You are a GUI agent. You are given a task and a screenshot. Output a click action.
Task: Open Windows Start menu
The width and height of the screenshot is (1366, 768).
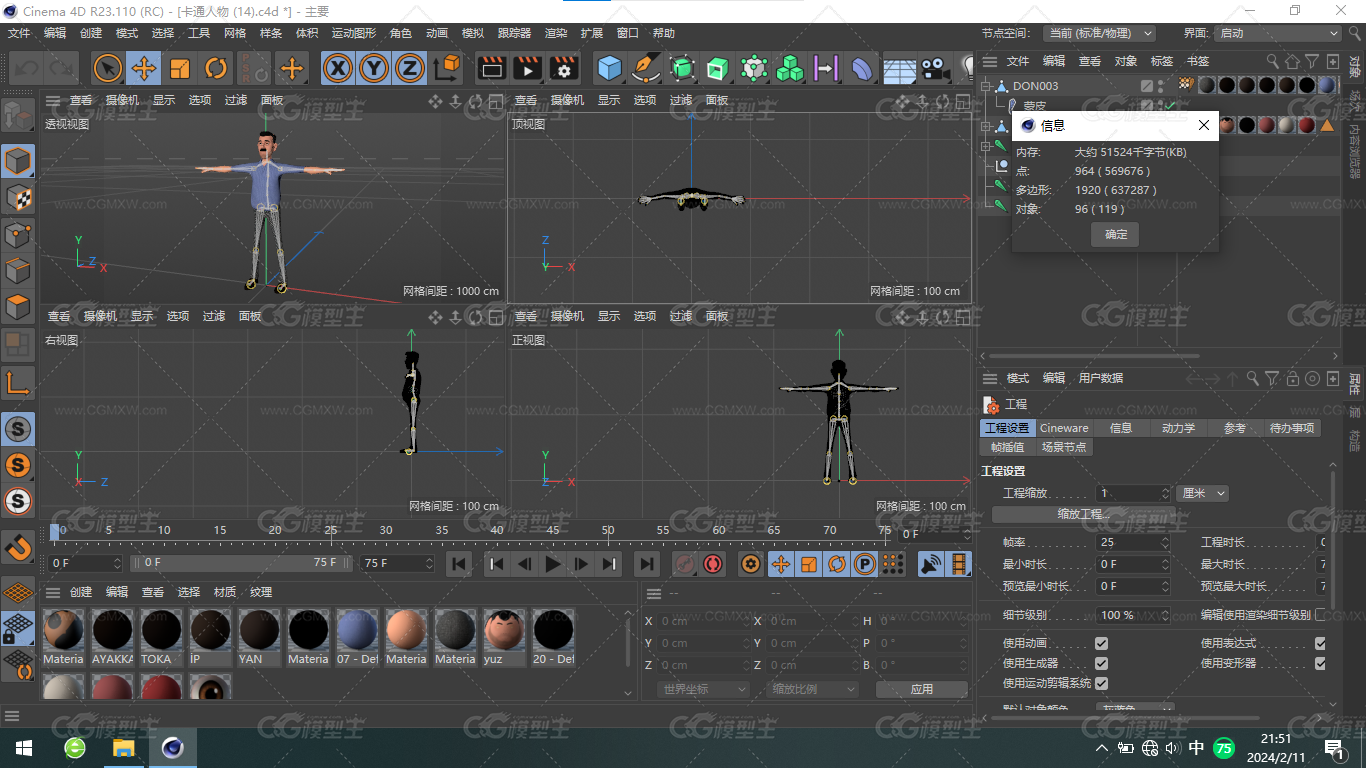click(x=24, y=748)
